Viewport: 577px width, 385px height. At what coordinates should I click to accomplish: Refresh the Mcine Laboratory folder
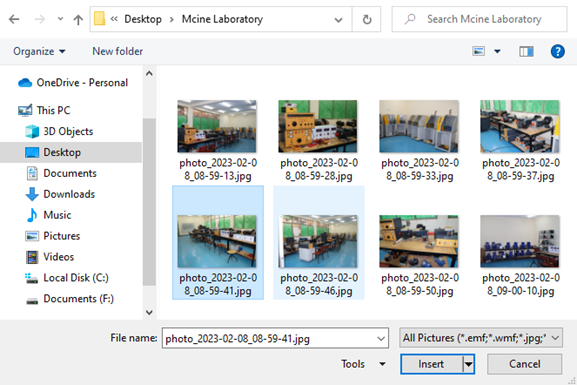click(367, 19)
